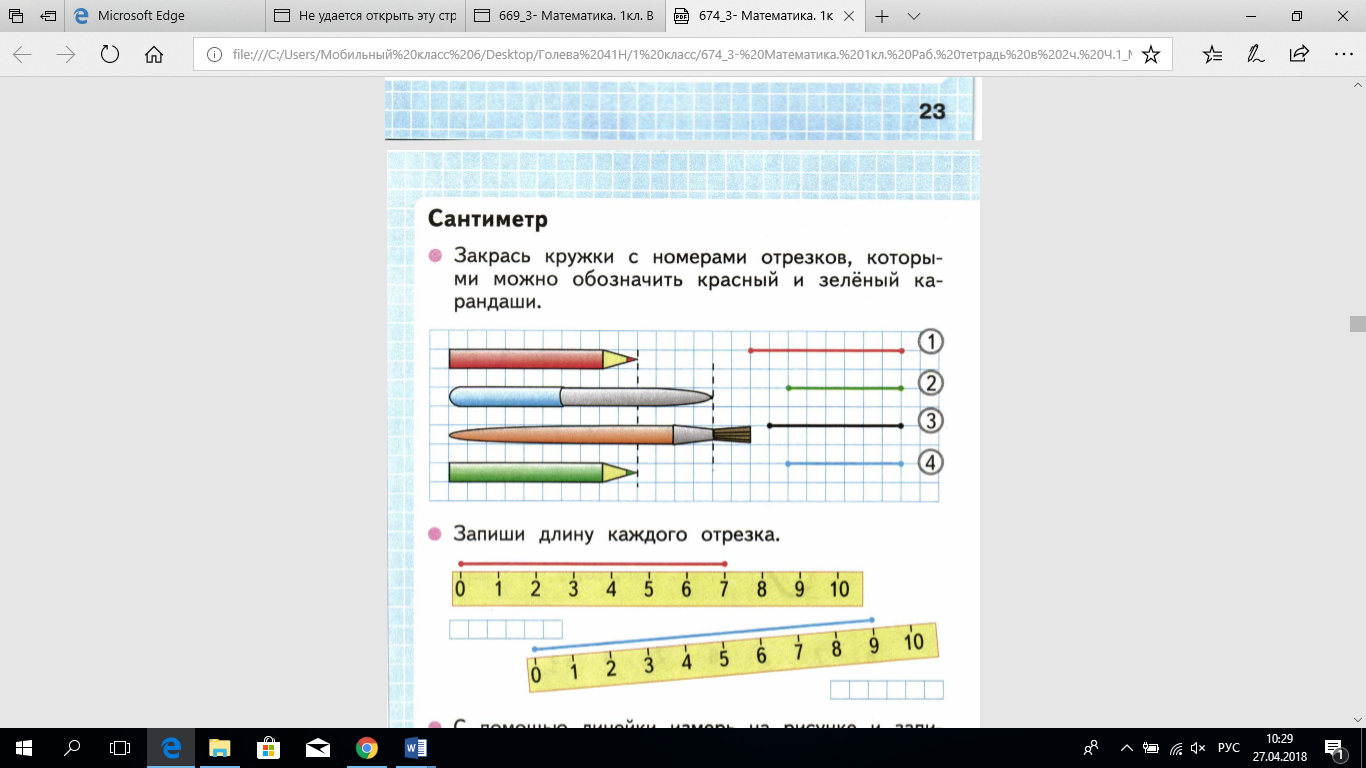Open the Wi-Fi network panel

pyautogui.click(x=1176, y=748)
